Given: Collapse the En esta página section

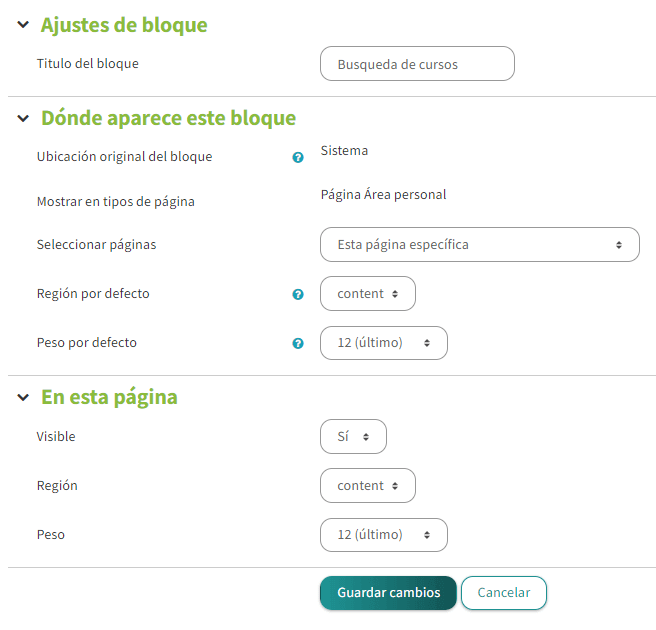Looking at the screenshot, I should pyautogui.click(x=23, y=397).
